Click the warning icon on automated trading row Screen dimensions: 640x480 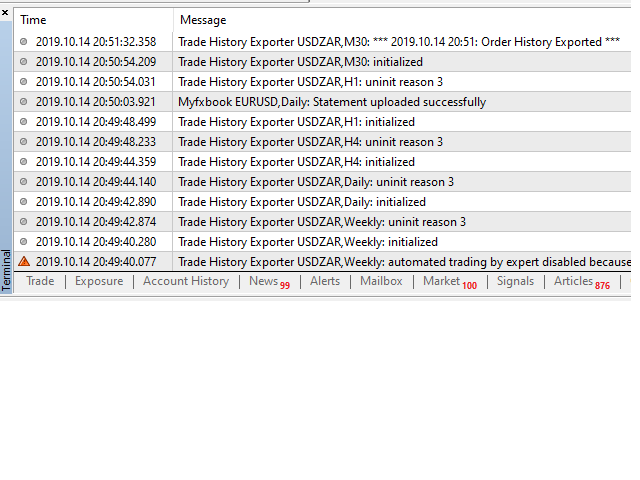click(24, 262)
